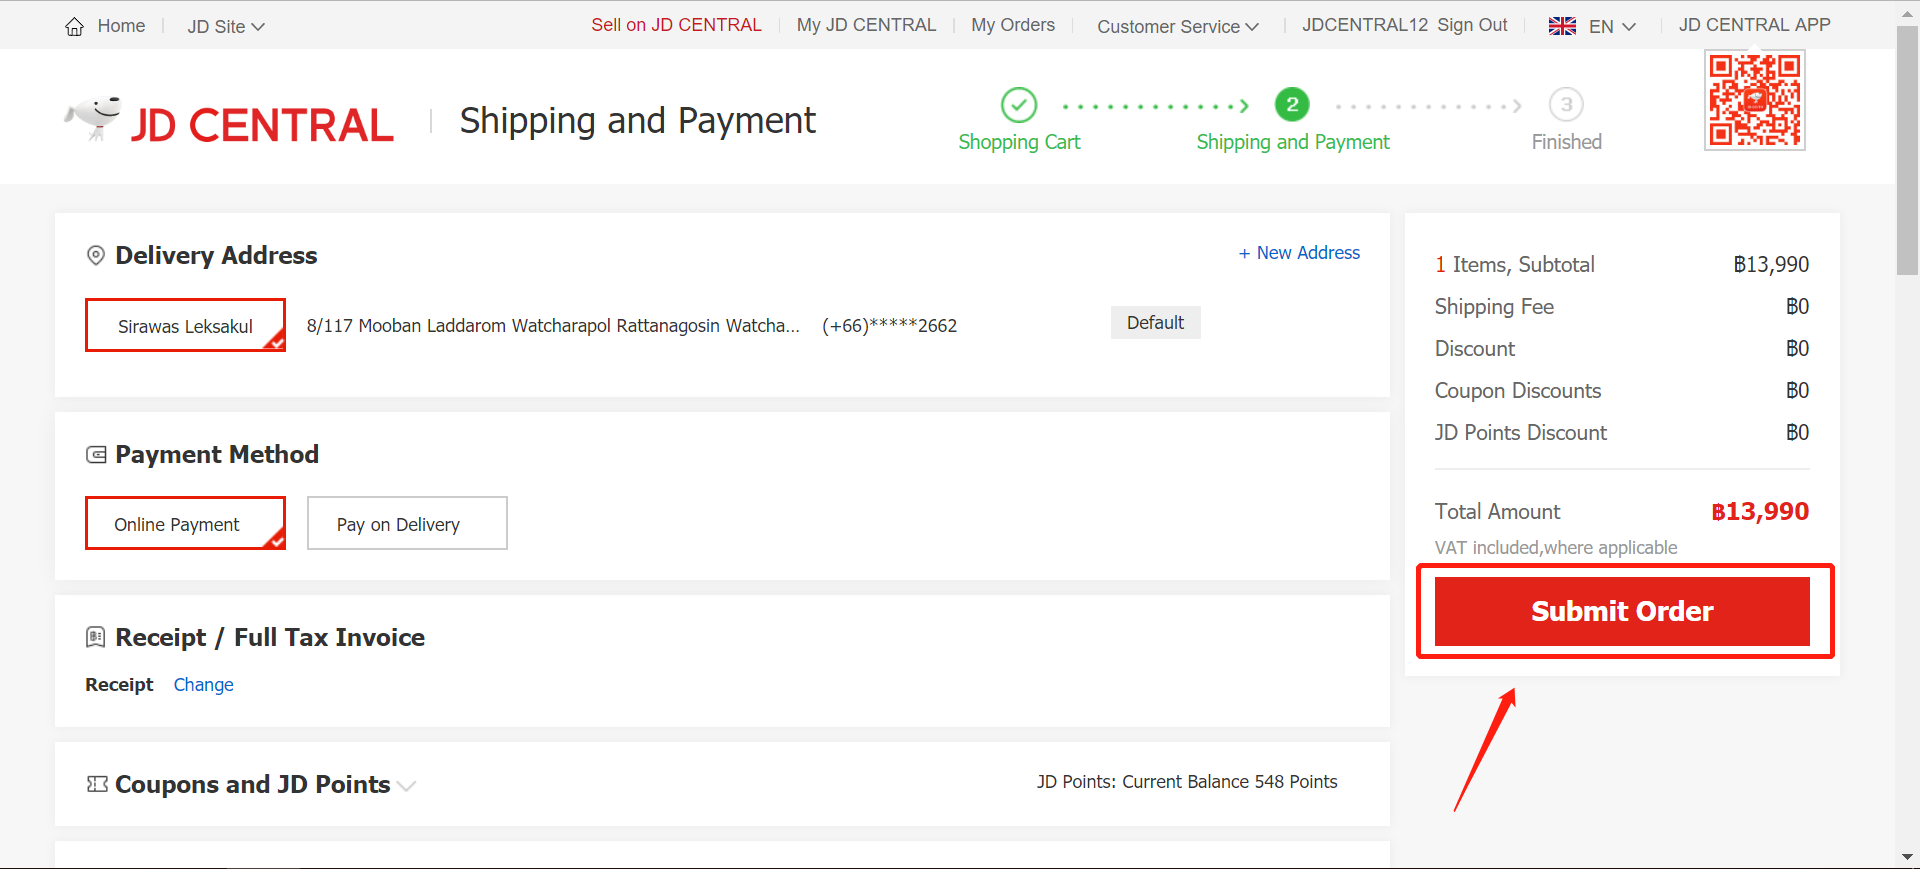
Task: Click the Shipping Fee label
Action: pyautogui.click(x=1494, y=307)
